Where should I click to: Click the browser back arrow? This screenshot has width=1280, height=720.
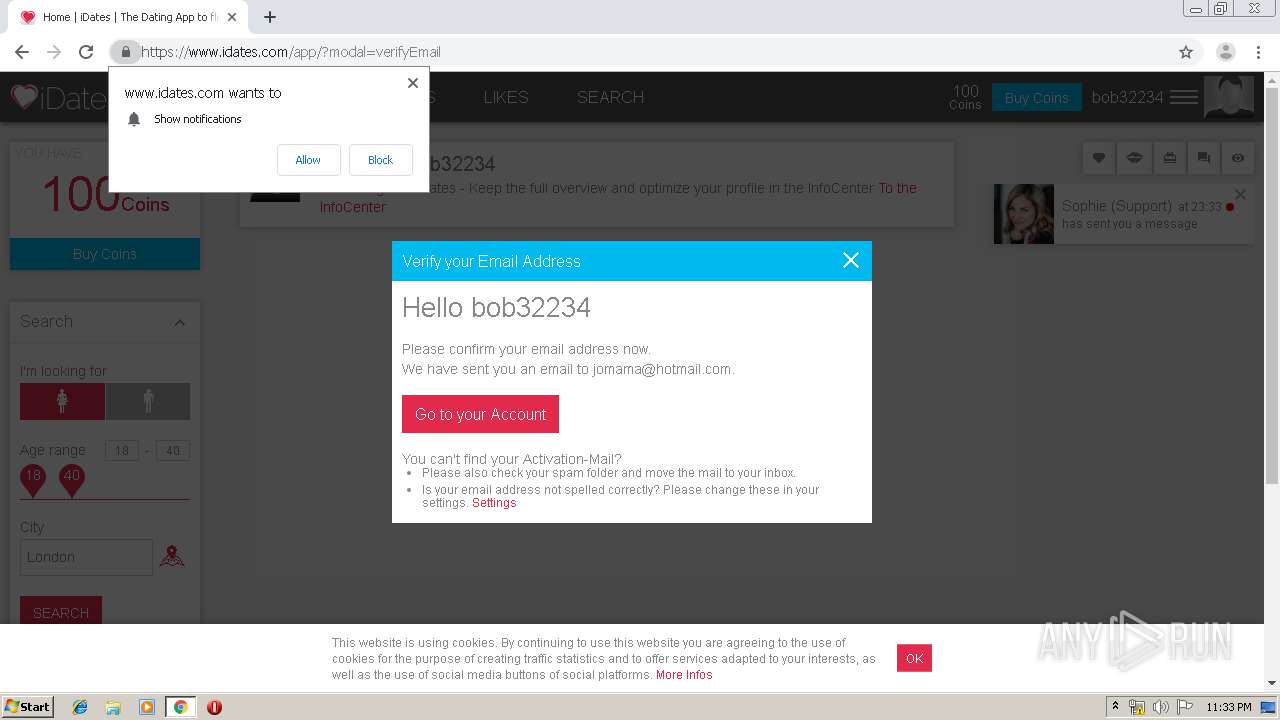(x=22, y=52)
